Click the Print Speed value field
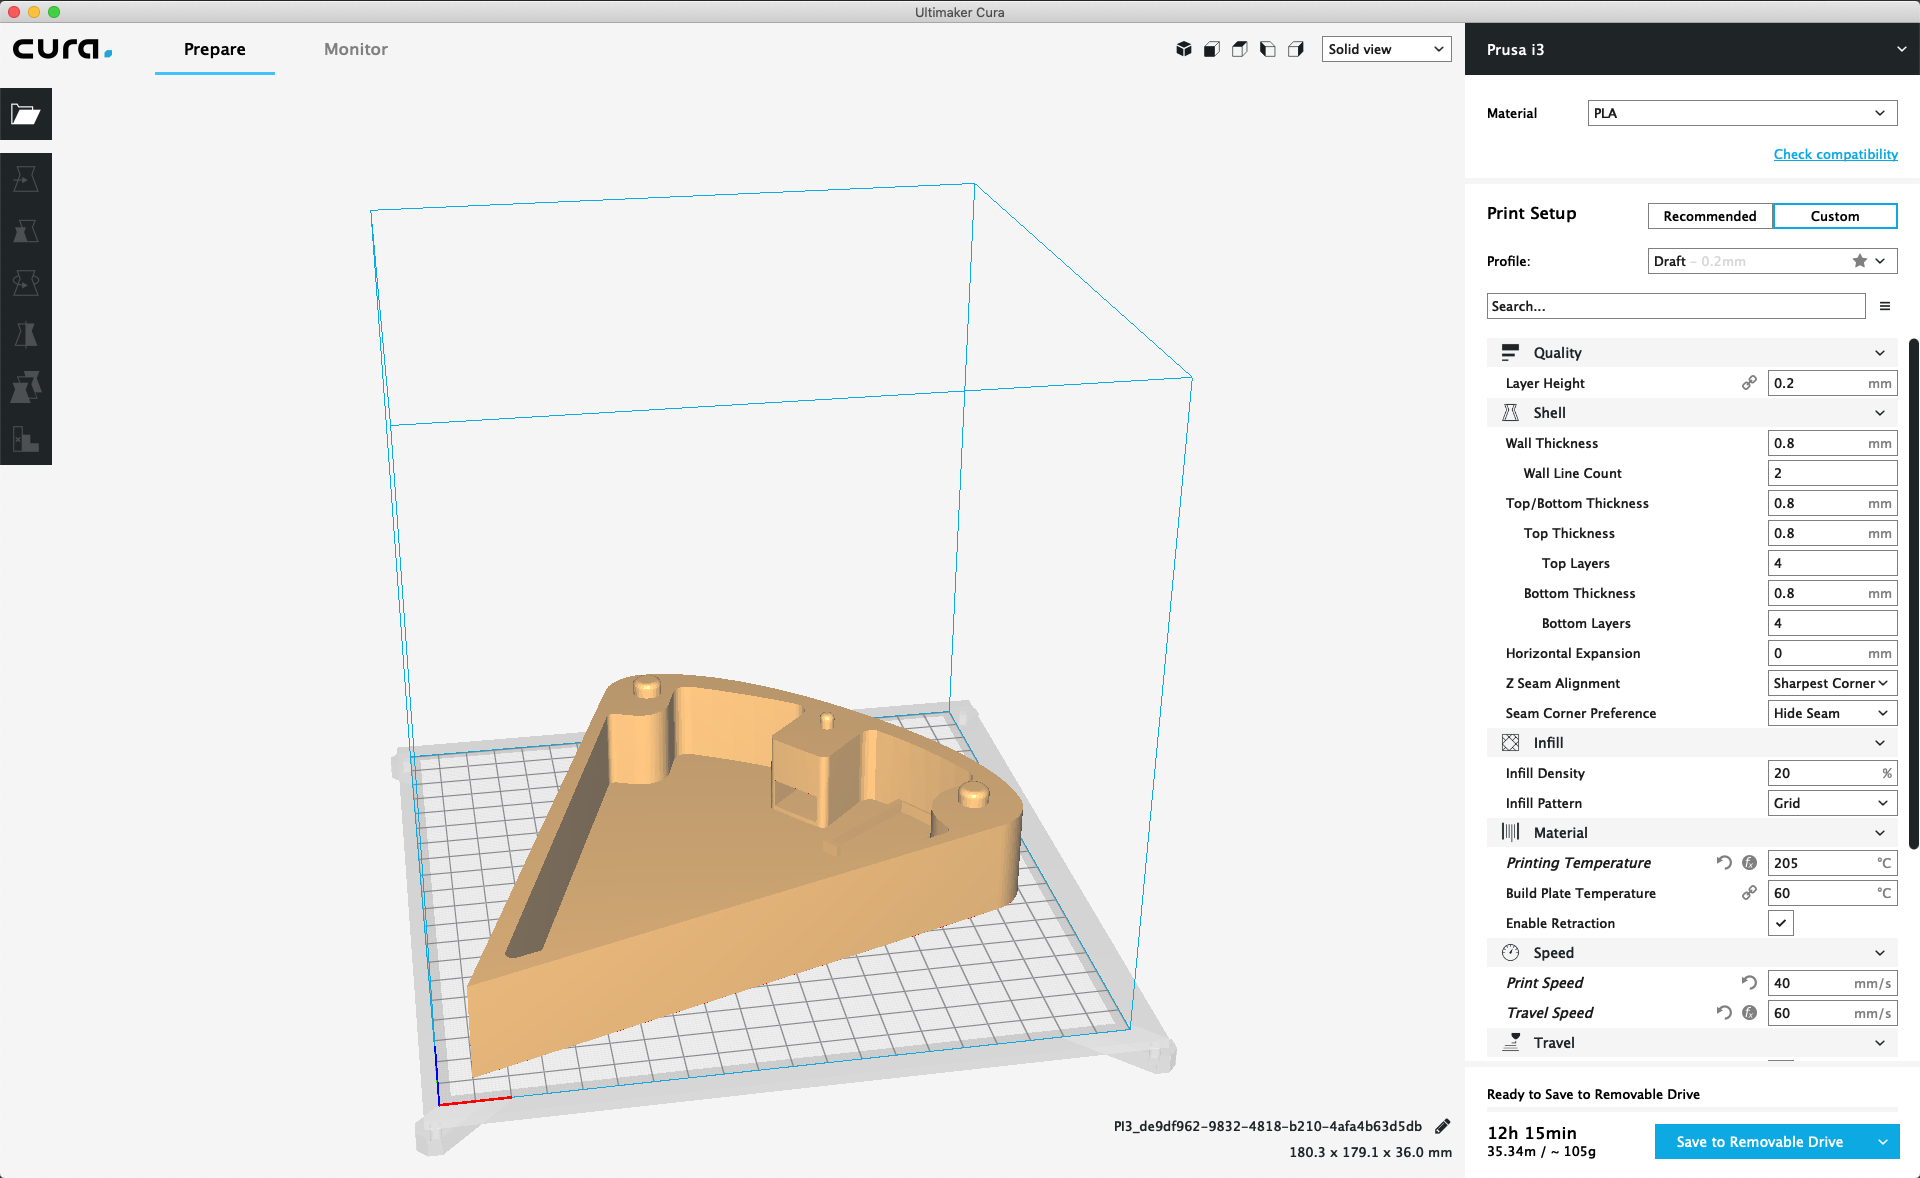1920x1178 pixels. 1832,983
